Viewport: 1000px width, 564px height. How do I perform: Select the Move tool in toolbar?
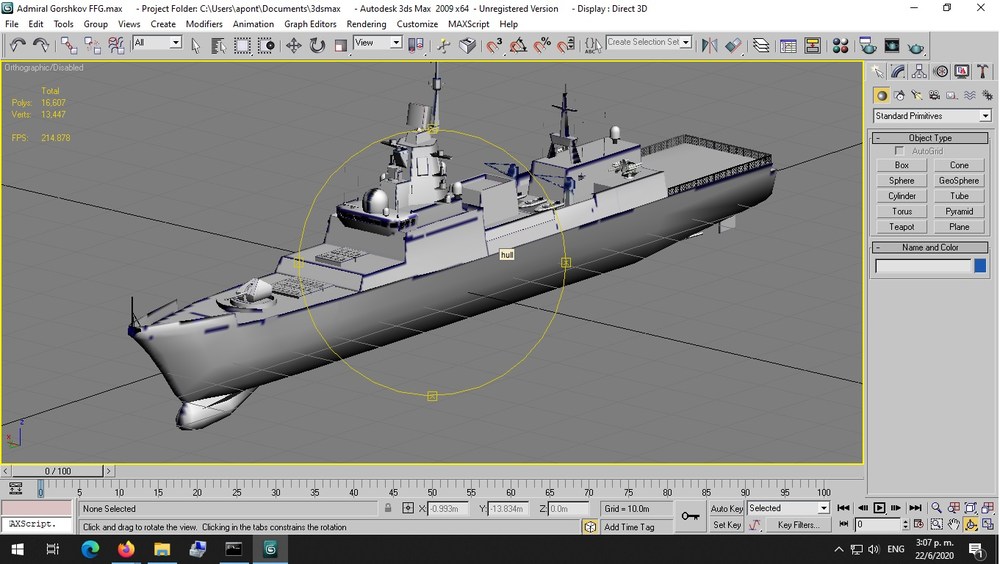click(x=293, y=45)
